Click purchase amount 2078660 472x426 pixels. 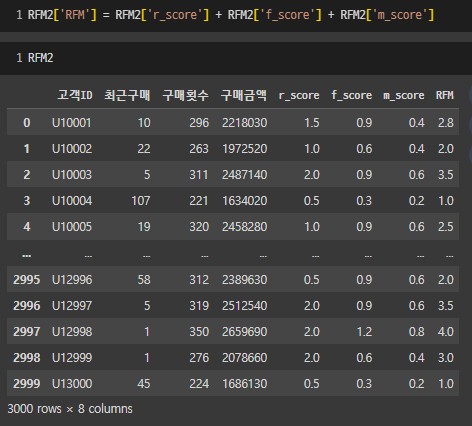(x=245, y=358)
